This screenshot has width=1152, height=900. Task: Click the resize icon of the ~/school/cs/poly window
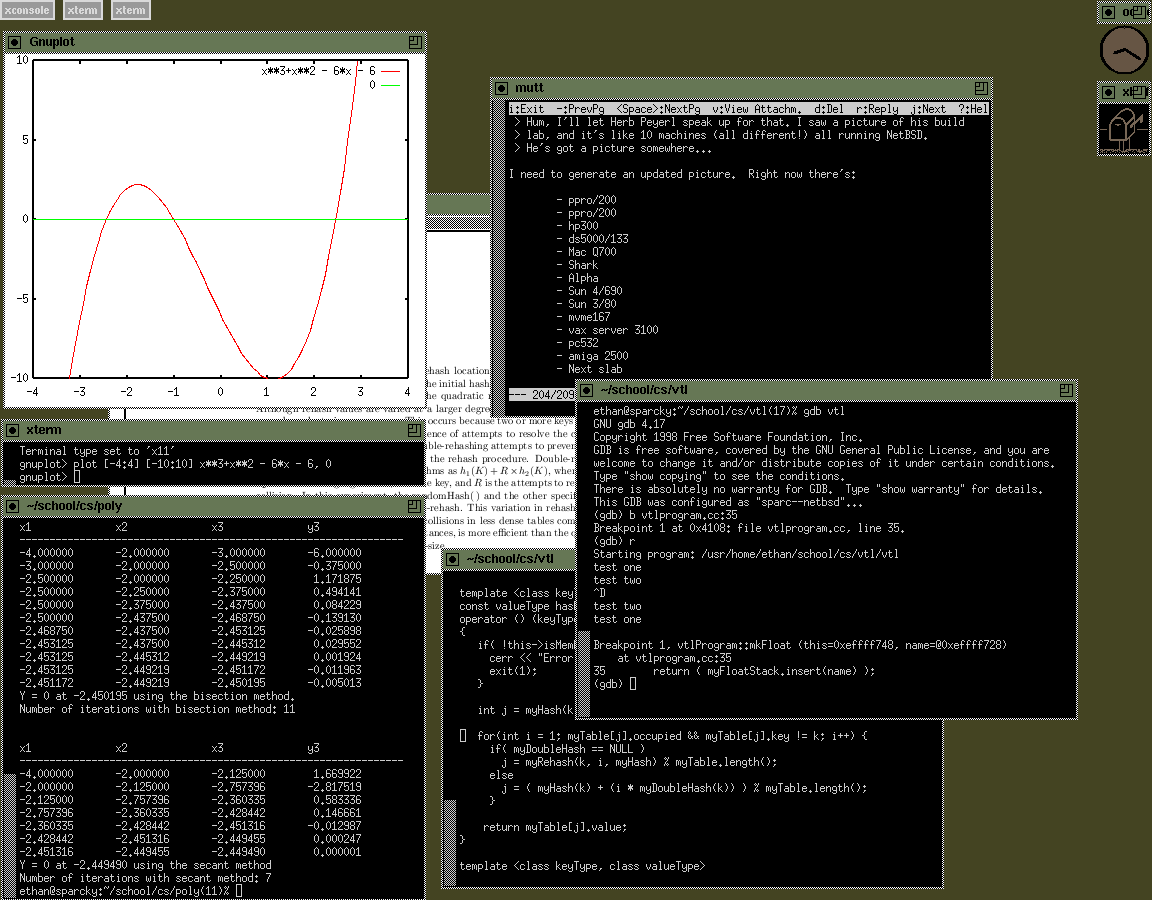coord(414,505)
